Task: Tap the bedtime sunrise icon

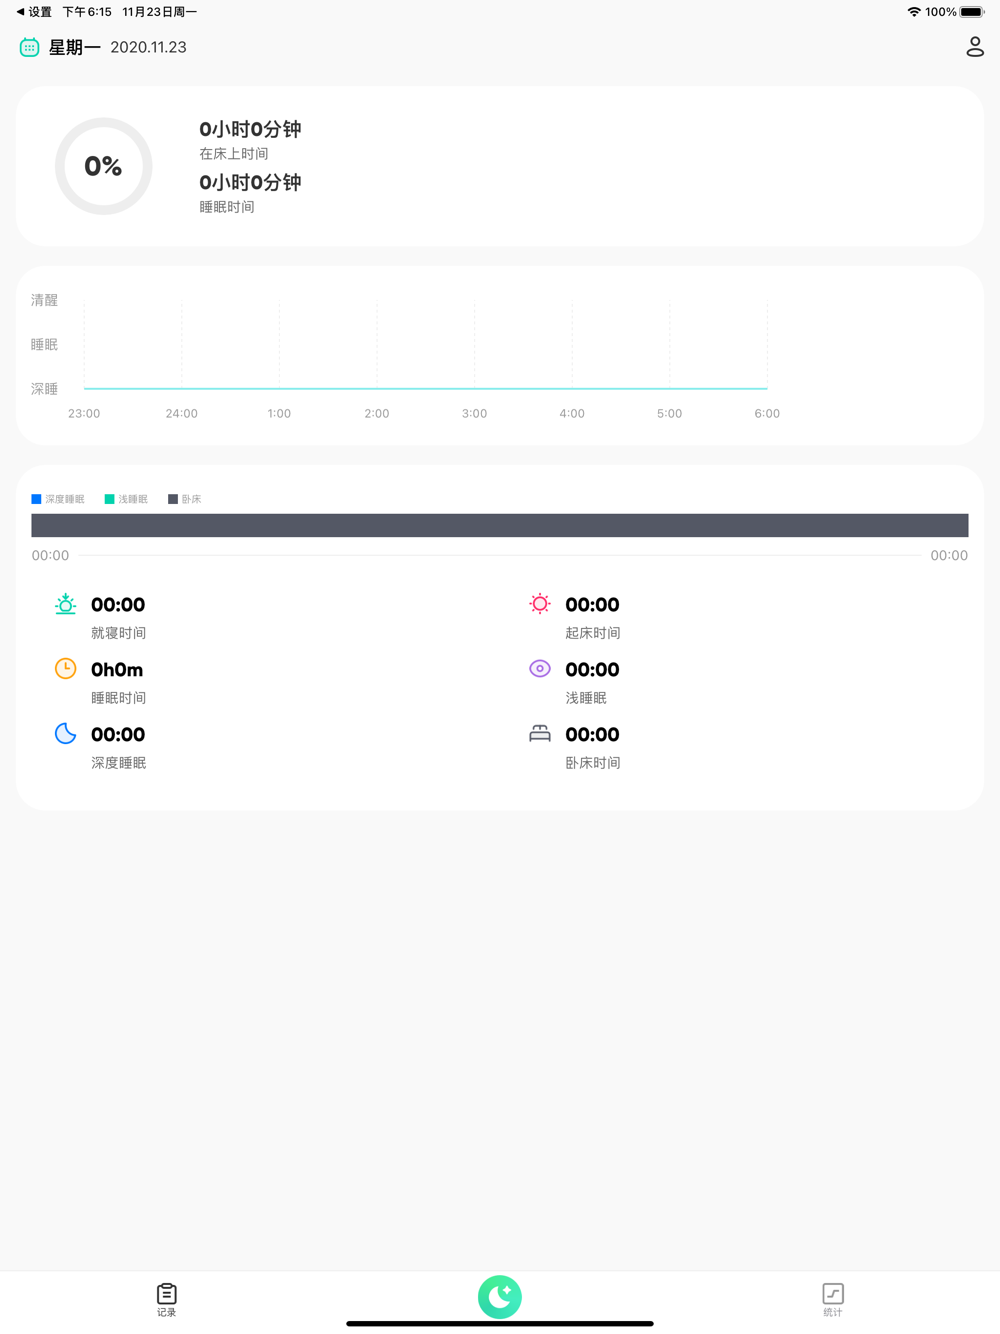Action: click(x=65, y=604)
